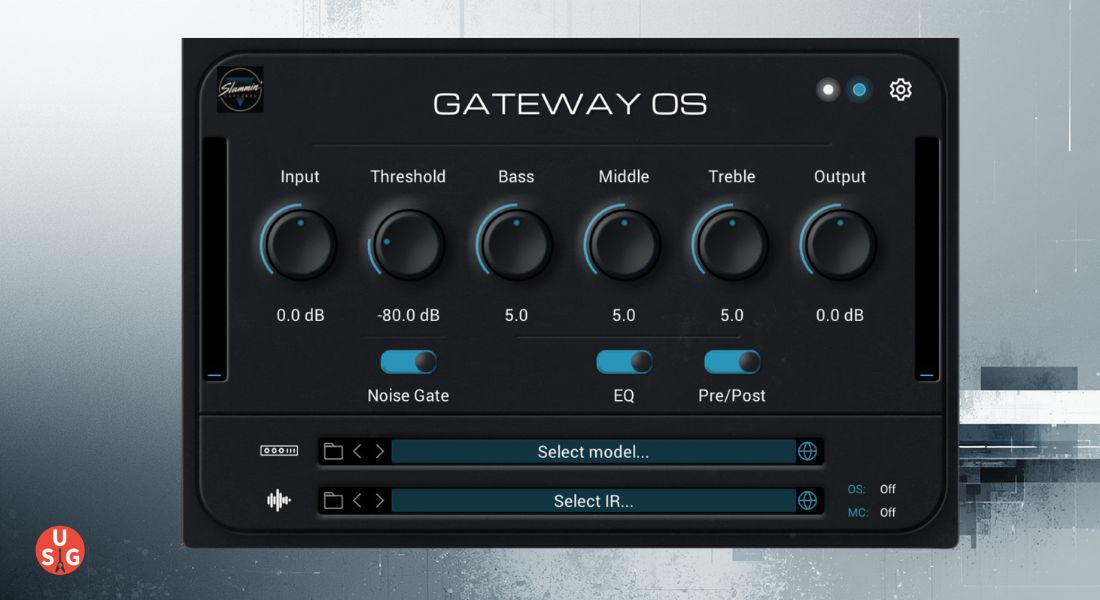Viewport: 1100px width, 600px height.
Task: Click the Middle value 5.0
Action: [624, 315]
